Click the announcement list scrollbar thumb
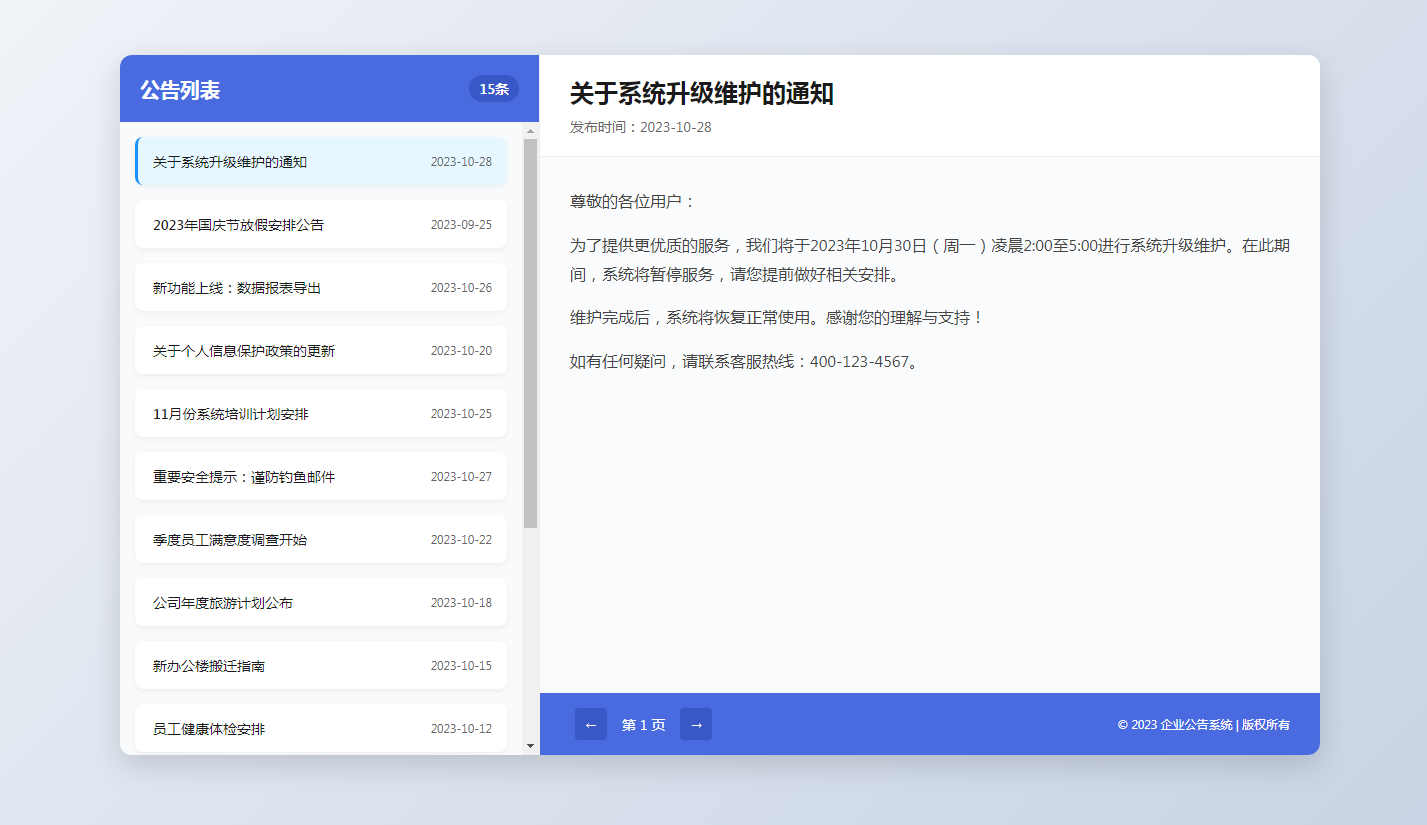This screenshot has height=825, width=1427. tap(530, 333)
